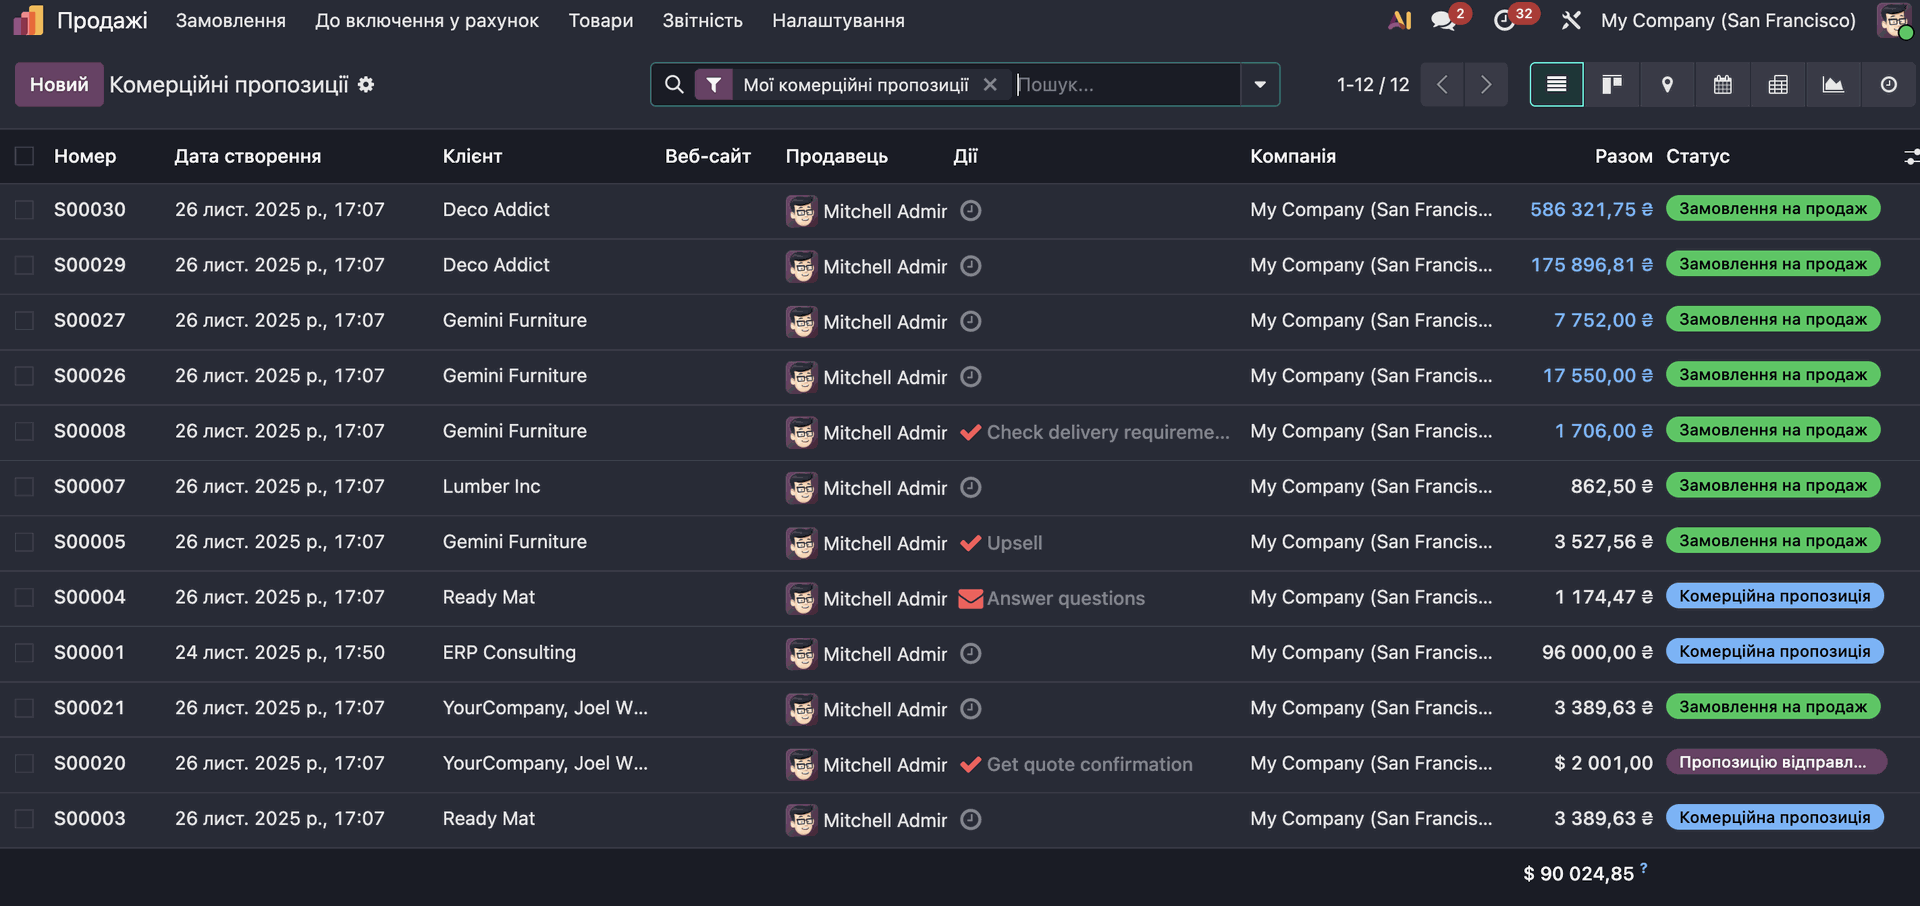This screenshot has height=906, width=1920.
Task: Open the messages chat icon
Action: pyautogui.click(x=1443, y=21)
